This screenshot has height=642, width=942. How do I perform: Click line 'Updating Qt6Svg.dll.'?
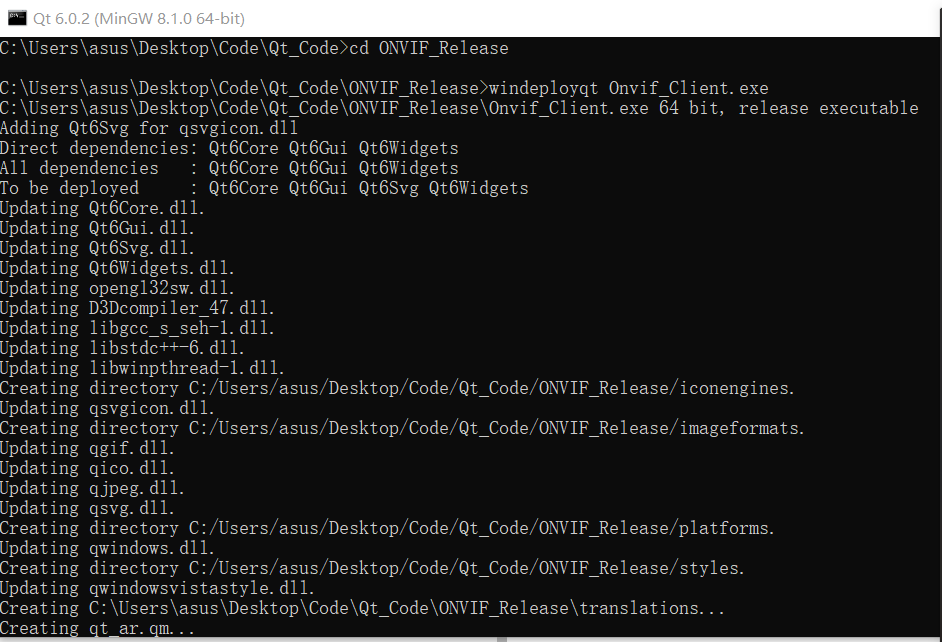click(x=97, y=248)
